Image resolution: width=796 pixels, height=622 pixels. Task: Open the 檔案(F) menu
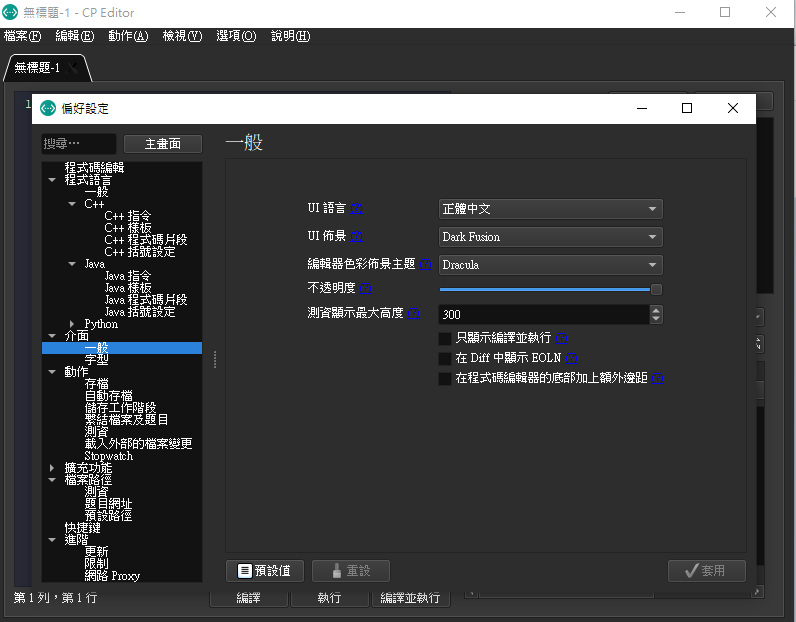pos(23,36)
